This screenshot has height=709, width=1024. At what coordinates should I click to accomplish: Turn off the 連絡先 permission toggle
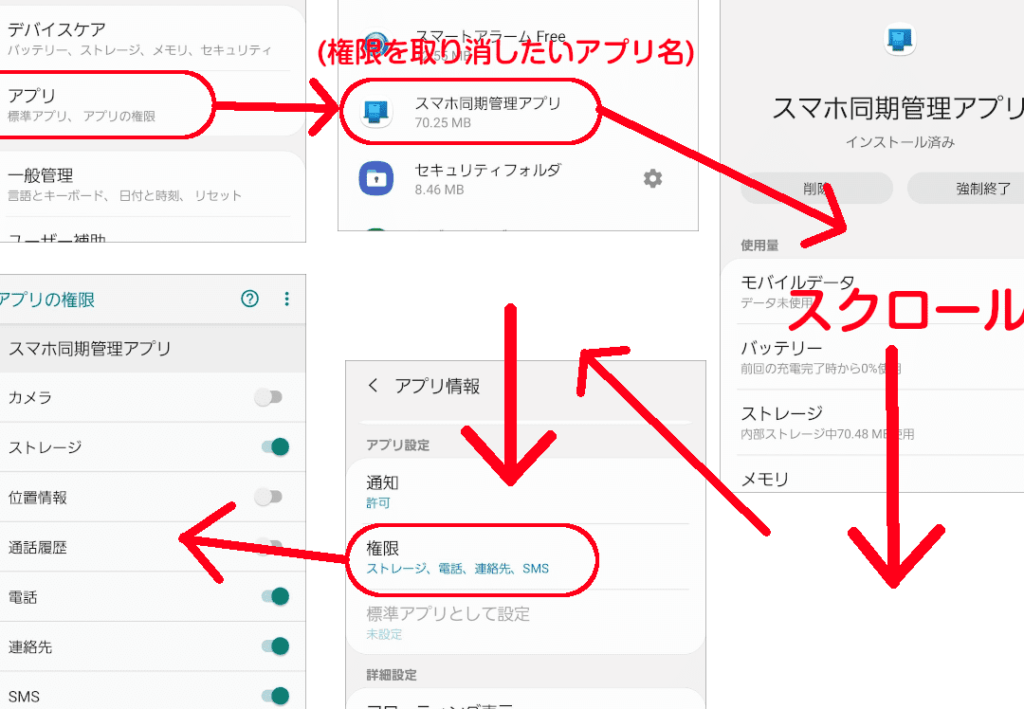point(275,646)
